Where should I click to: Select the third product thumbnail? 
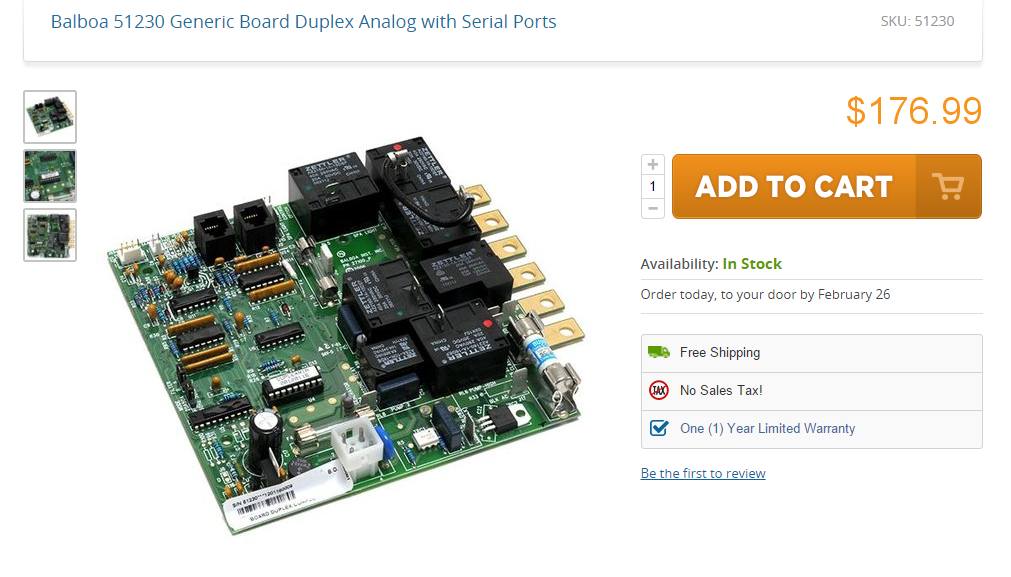pyautogui.click(x=50, y=235)
